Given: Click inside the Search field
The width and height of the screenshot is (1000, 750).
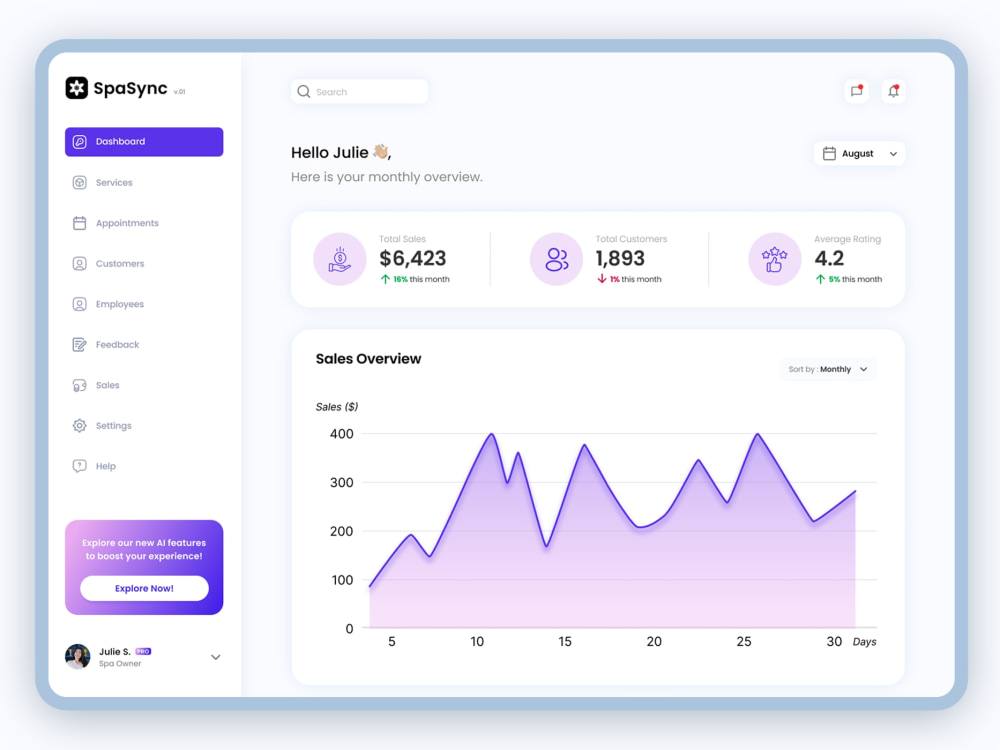Looking at the screenshot, I should coord(360,92).
